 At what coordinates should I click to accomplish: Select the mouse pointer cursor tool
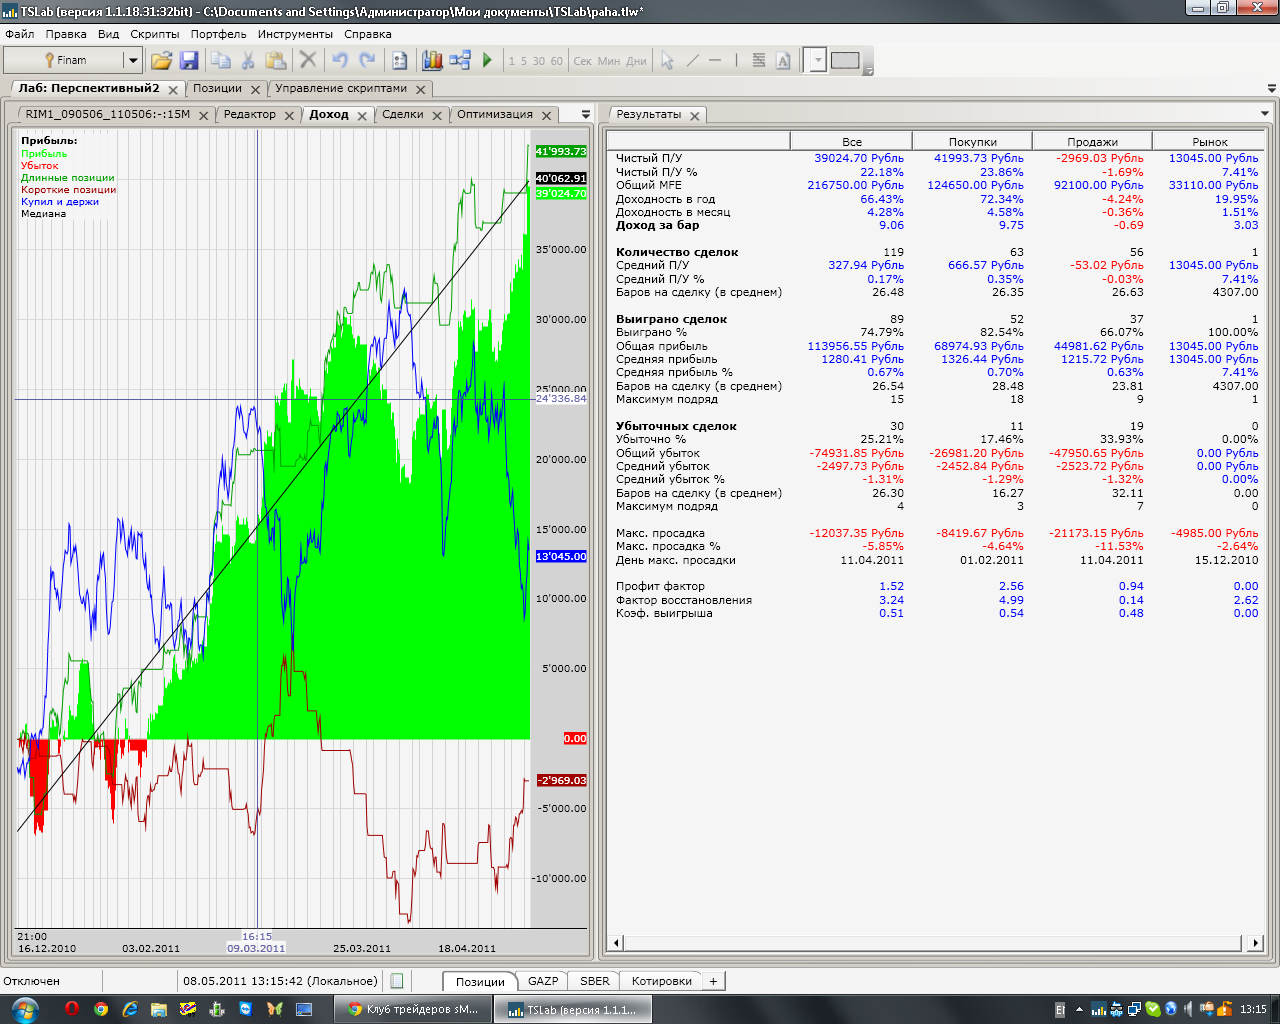(x=667, y=61)
